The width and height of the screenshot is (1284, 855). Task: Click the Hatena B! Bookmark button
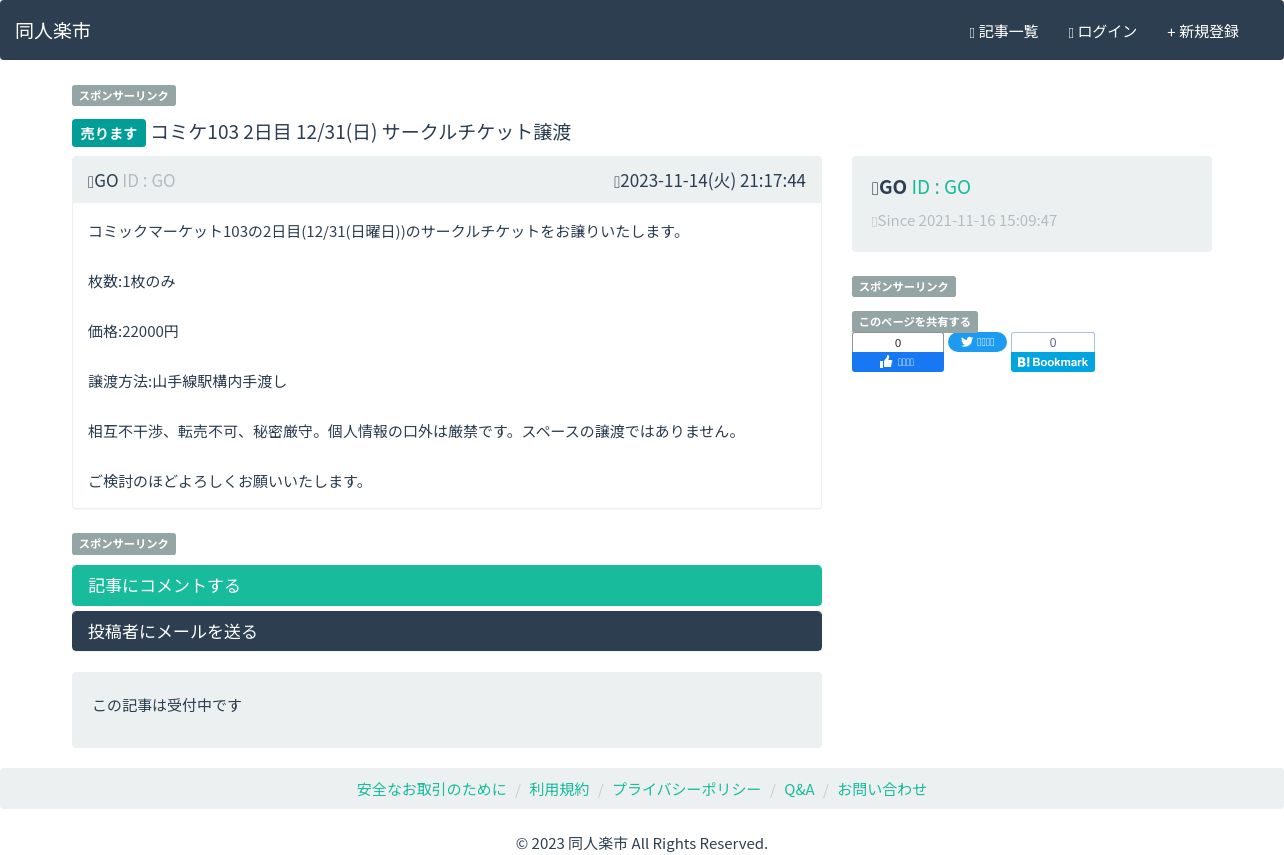1053,362
